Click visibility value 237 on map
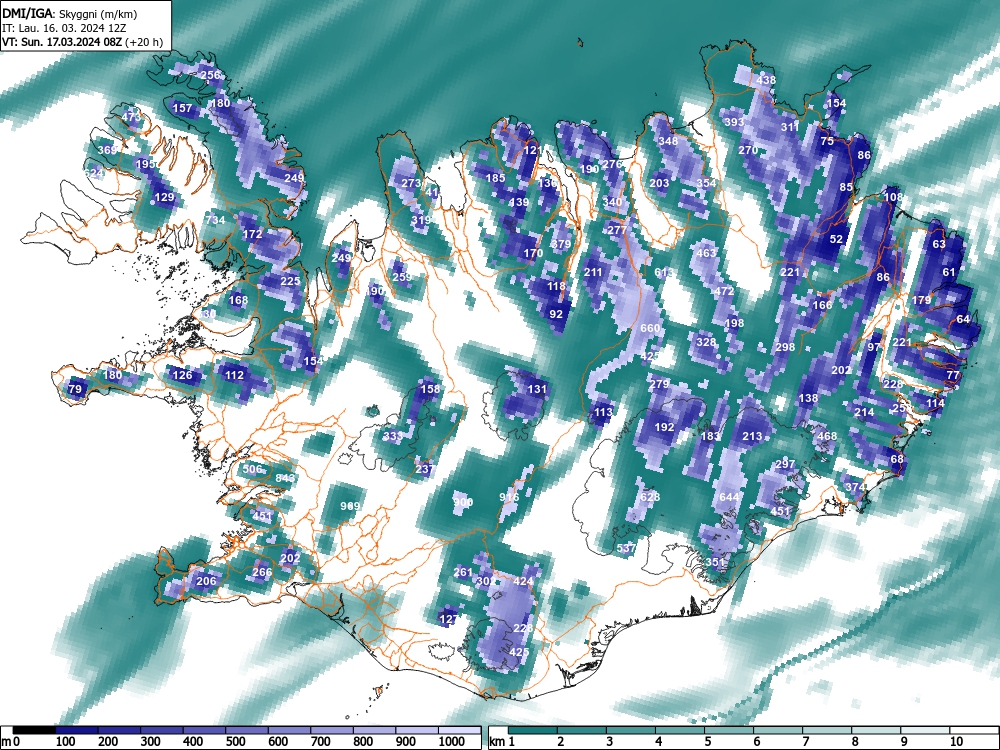 (424, 469)
